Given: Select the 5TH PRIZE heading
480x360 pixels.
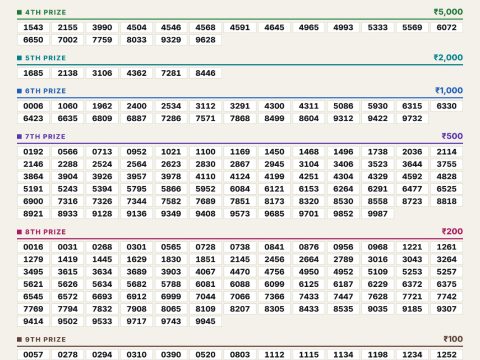Looking at the screenshot, I should click(x=46, y=58).
